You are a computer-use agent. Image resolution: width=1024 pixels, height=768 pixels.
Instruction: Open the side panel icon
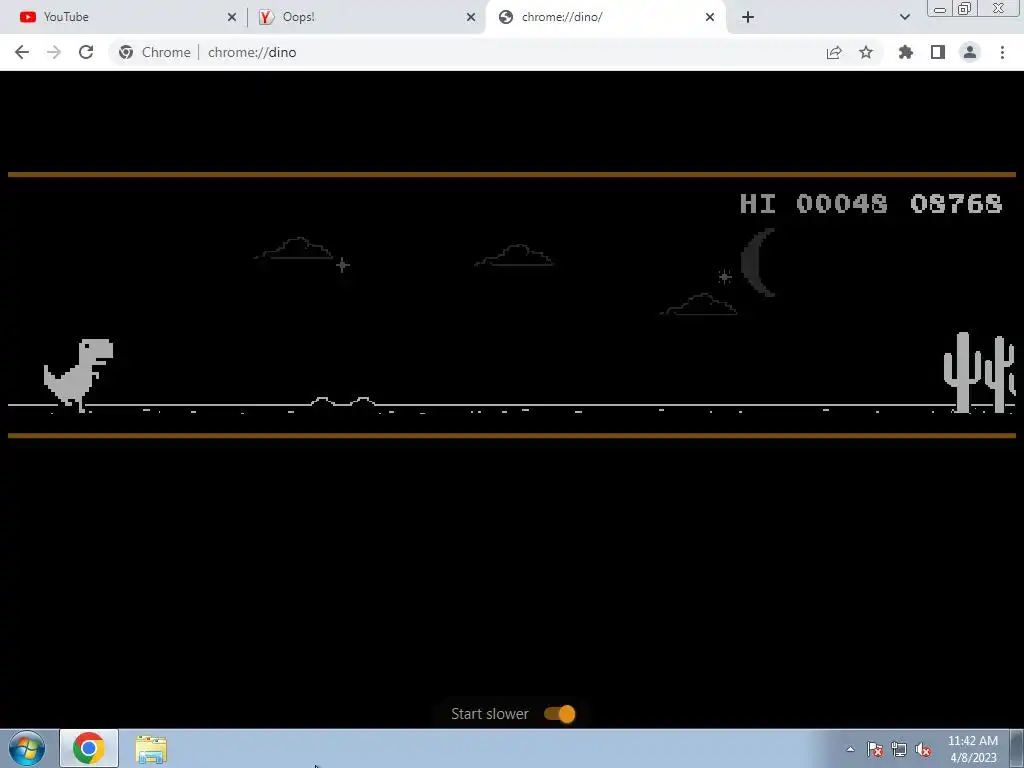(938, 52)
